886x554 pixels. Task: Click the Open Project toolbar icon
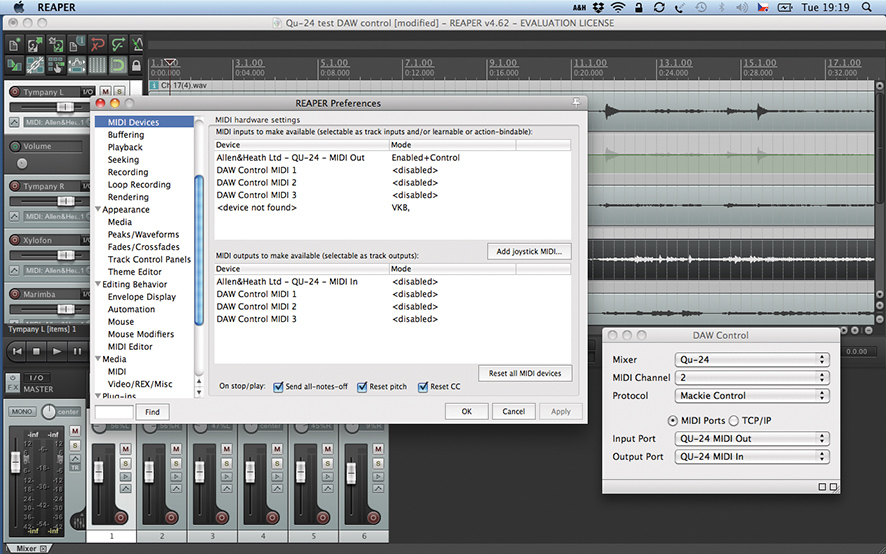pyautogui.click(x=36, y=44)
